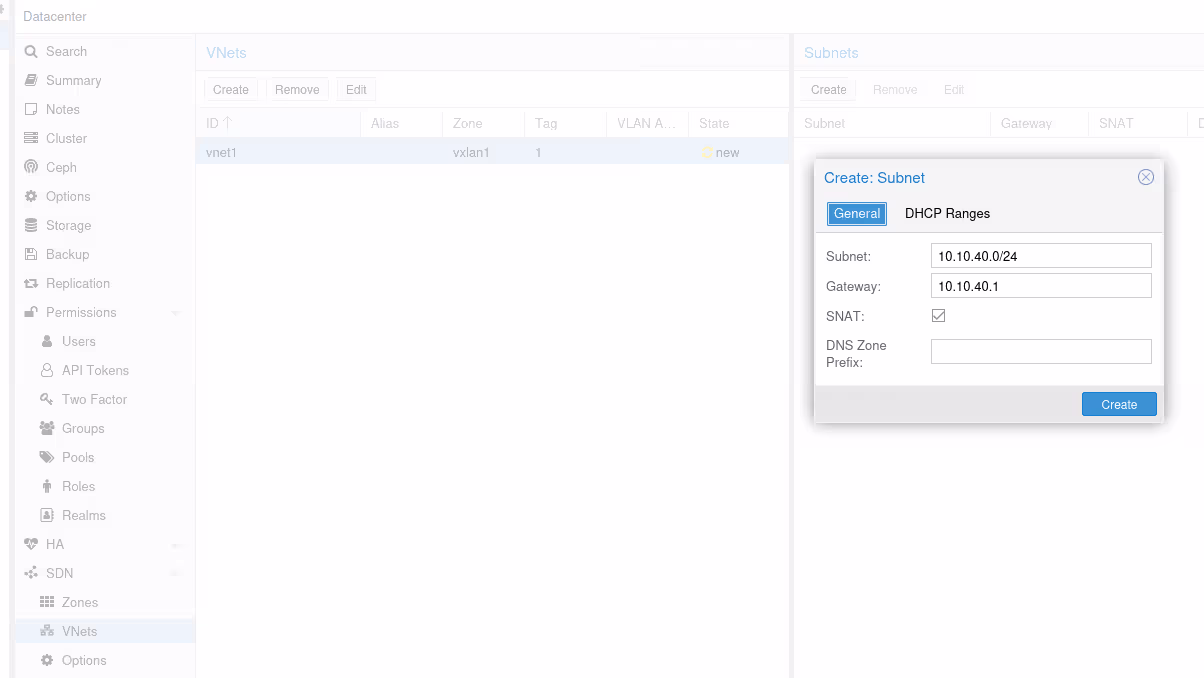Collapse the SDN tree section

176,574
